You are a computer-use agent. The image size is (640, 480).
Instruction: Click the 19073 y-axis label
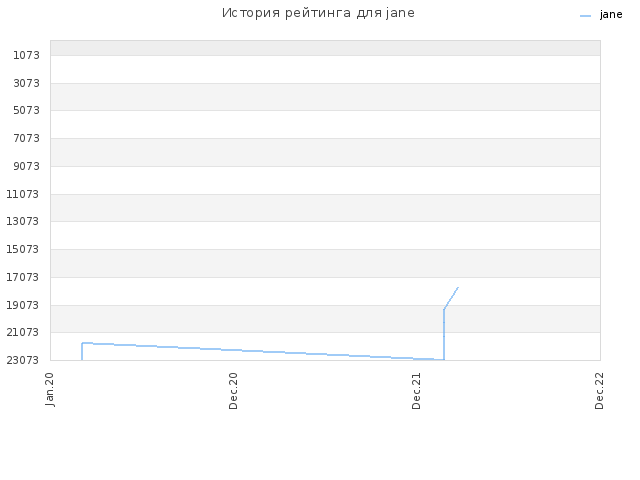click(23, 305)
